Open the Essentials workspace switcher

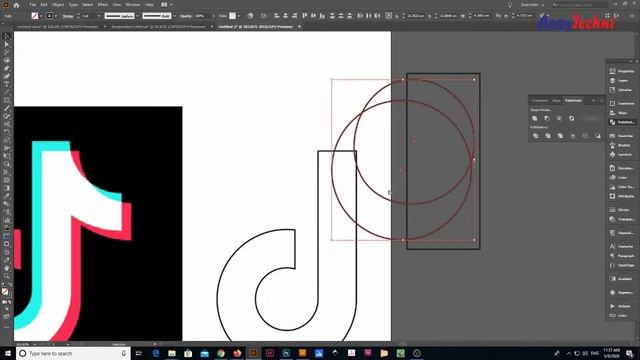(x=532, y=4)
